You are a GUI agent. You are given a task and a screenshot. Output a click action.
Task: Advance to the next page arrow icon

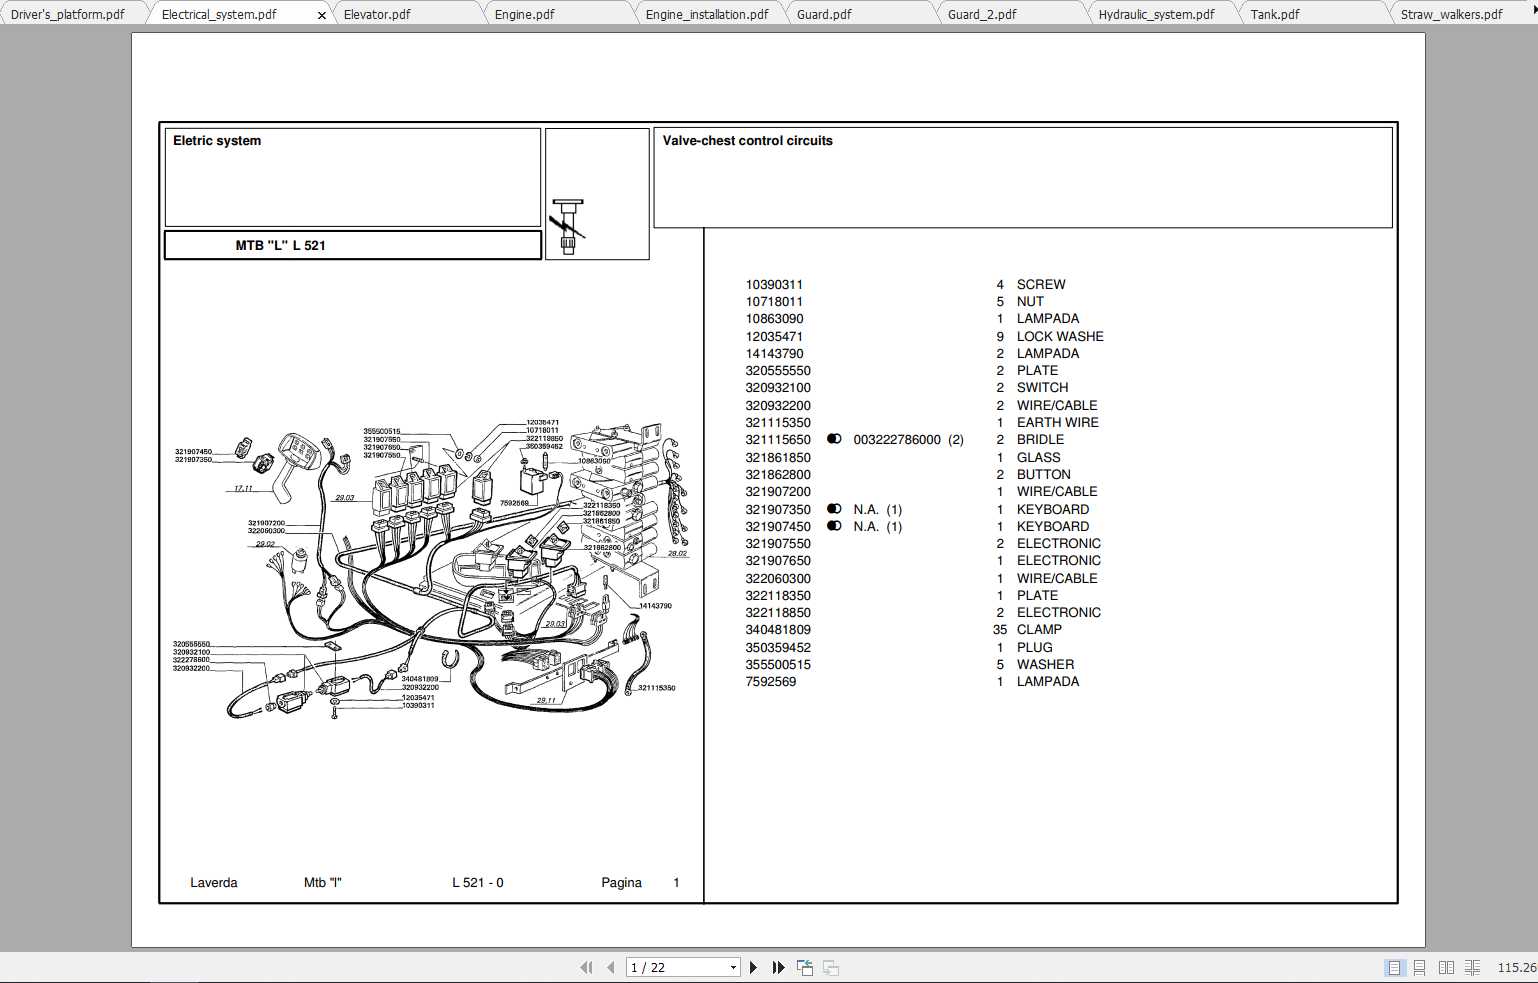(753, 967)
